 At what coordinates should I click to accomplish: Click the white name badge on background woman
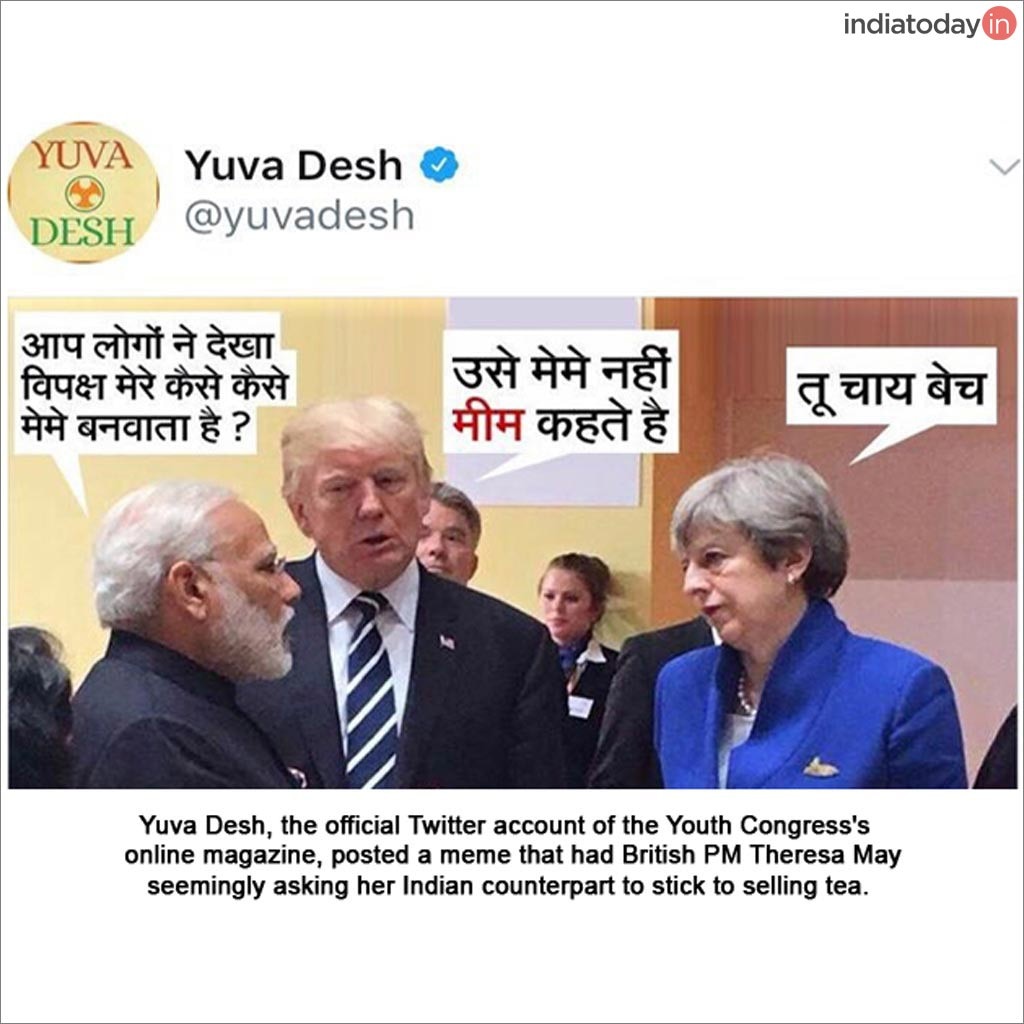579,707
